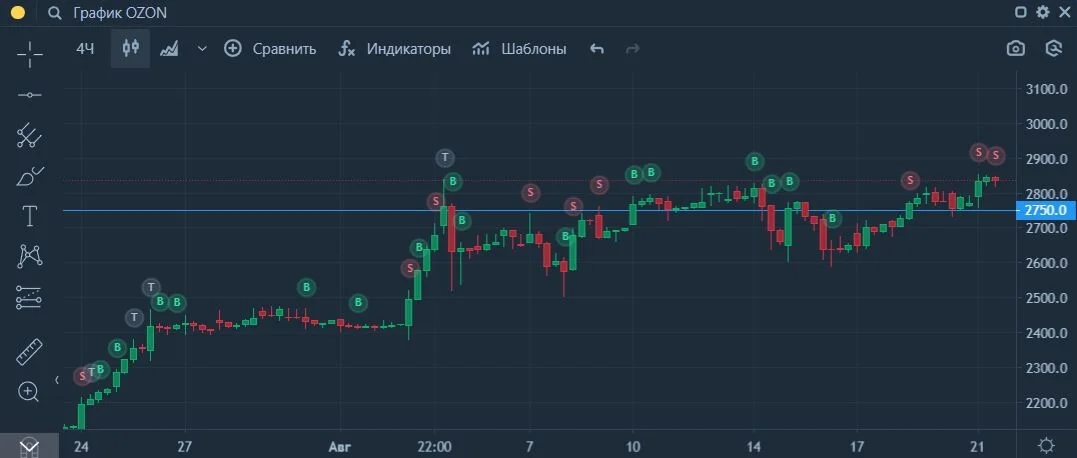Open chart scale settings gear at bottom right
Viewport: 1077px width, 458px height.
tap(1045, 444)
